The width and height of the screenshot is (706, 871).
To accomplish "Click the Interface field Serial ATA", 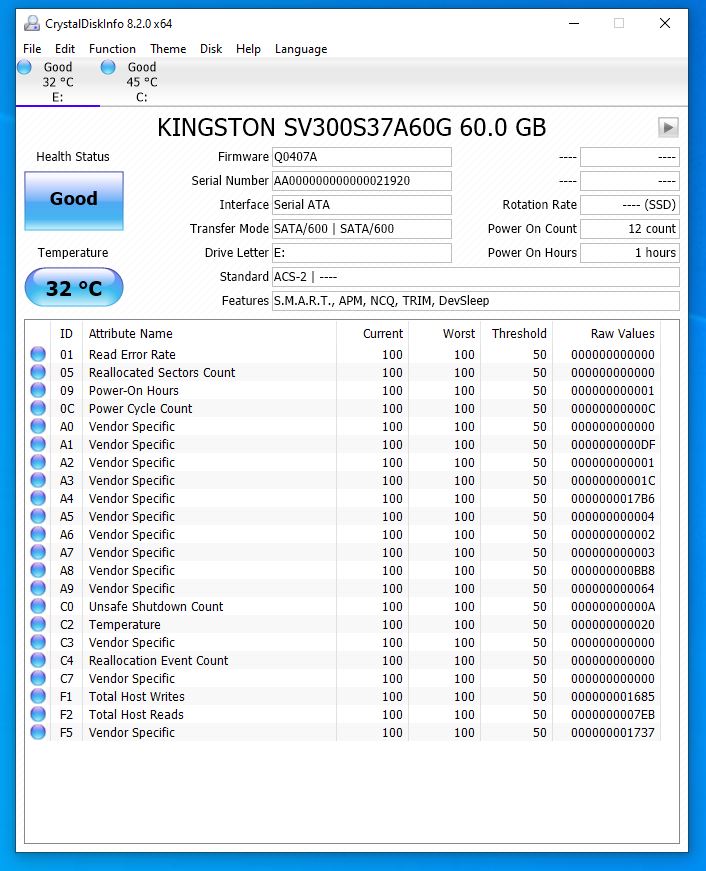I will coord(362,204).
